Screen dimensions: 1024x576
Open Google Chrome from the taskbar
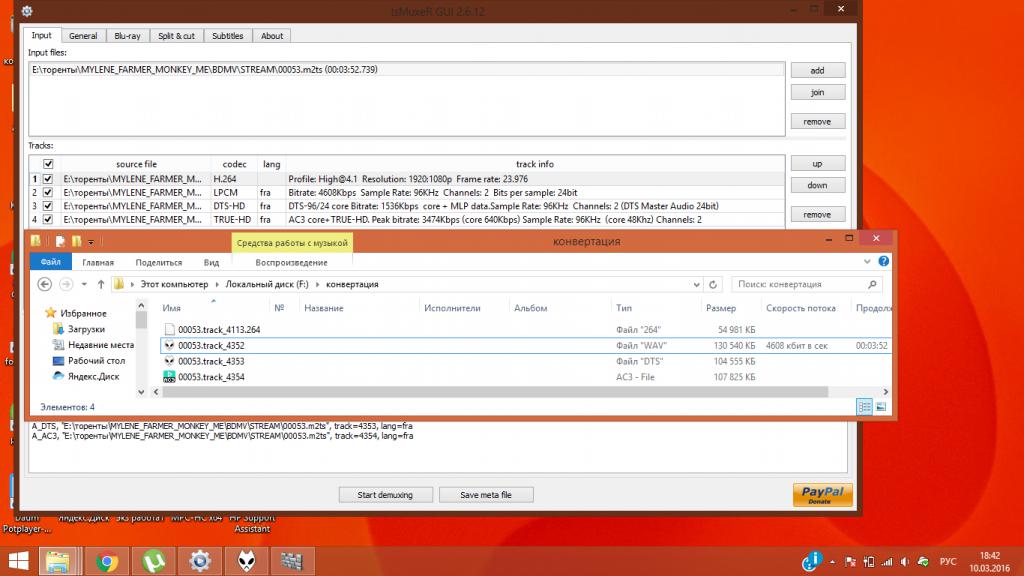click(x=107, y=560)
